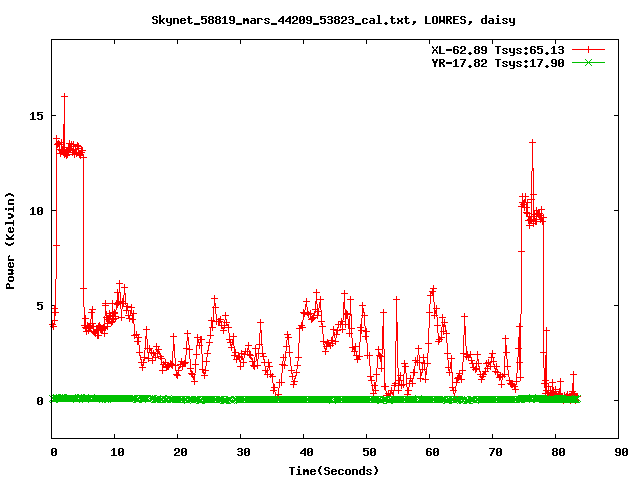Viewport: 640px width, 480px height.
Task: Click the Power (Kelvin) y-axis label
Action: [x=11, y=241]
